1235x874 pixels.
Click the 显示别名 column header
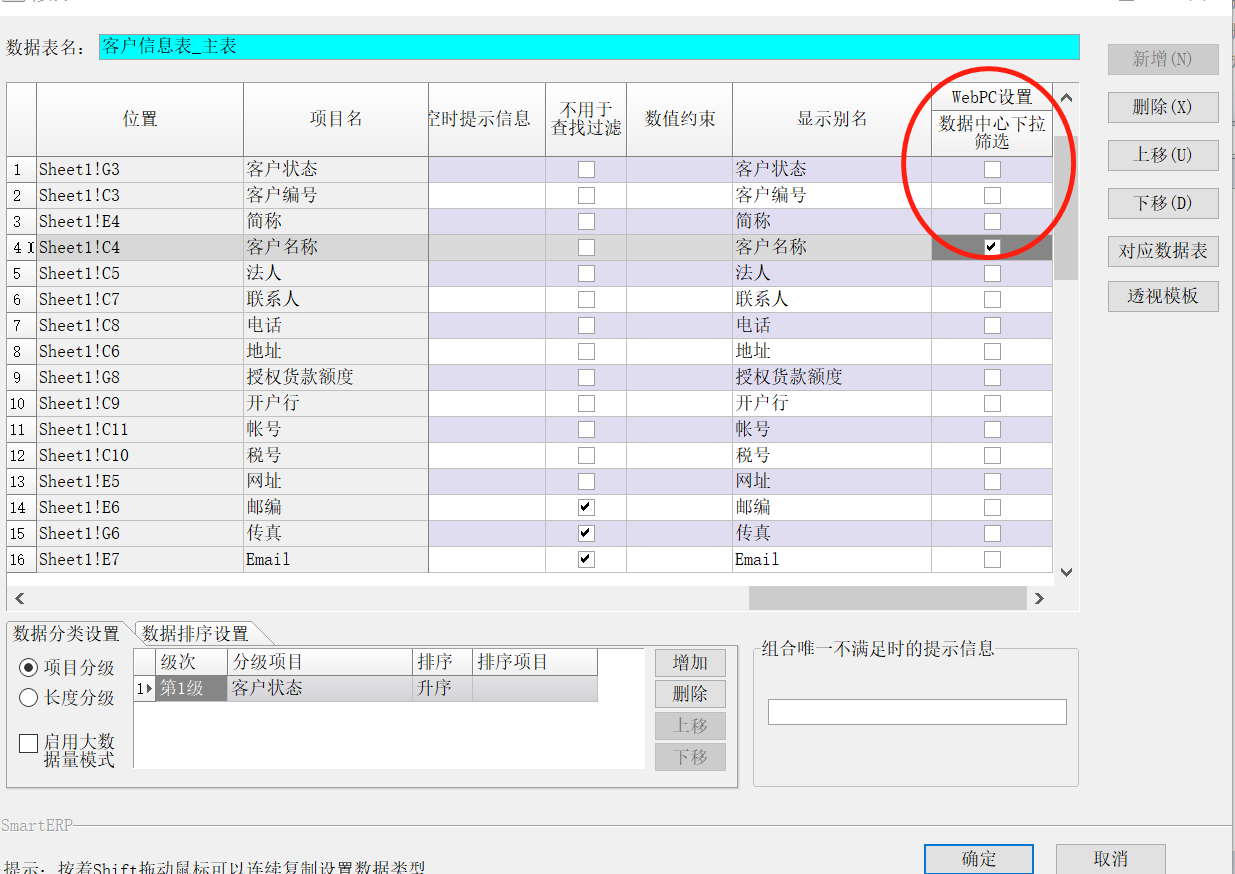(832, 119)
